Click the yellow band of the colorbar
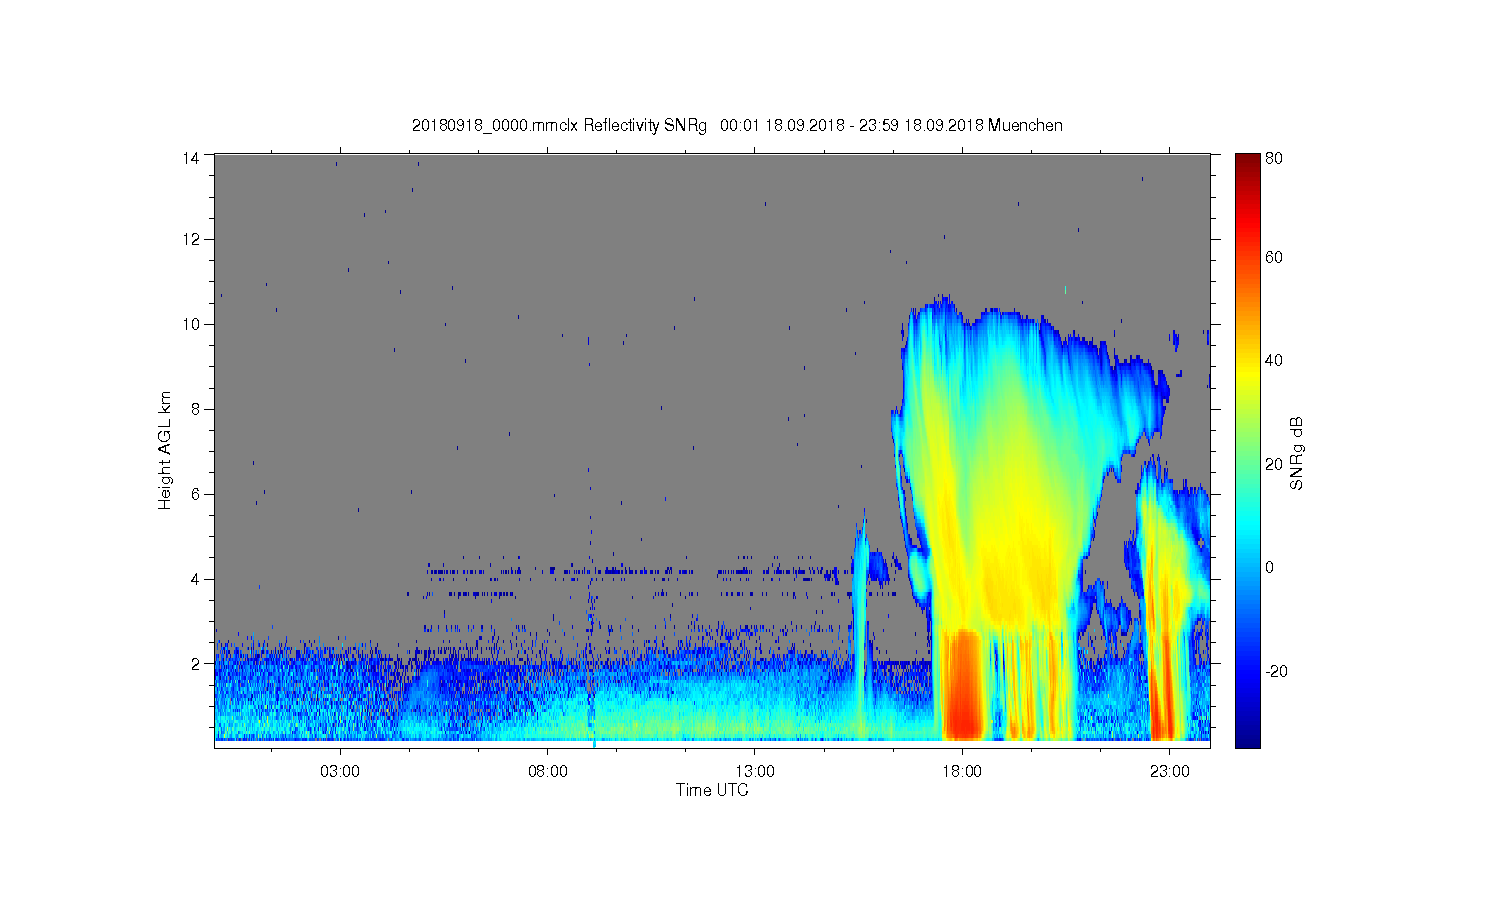 pos(1248,375)
